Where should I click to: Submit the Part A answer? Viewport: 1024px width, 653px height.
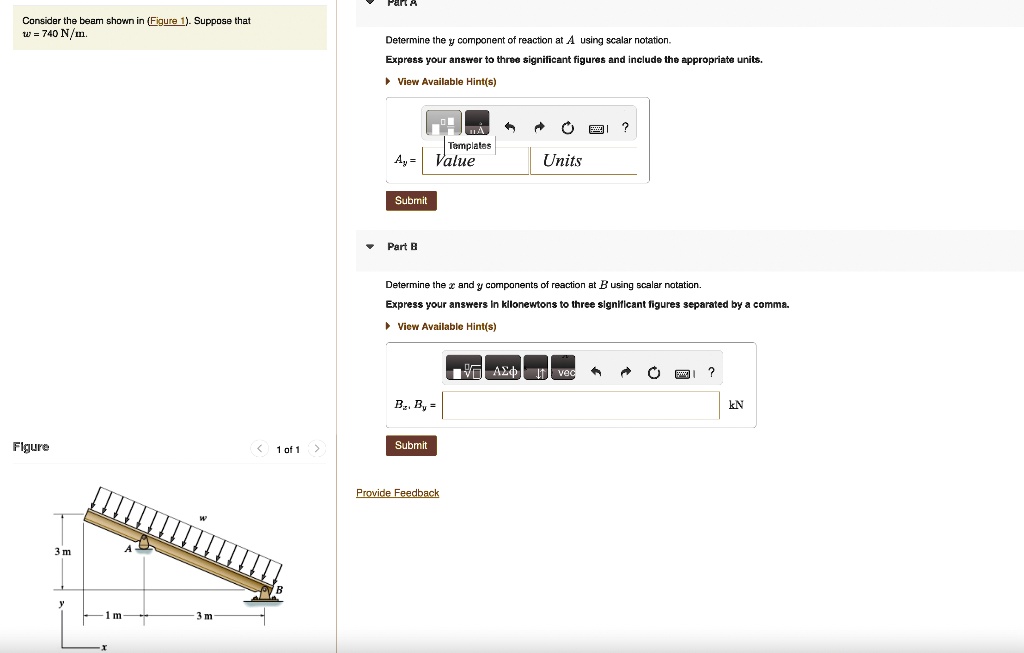click(410, 200)
